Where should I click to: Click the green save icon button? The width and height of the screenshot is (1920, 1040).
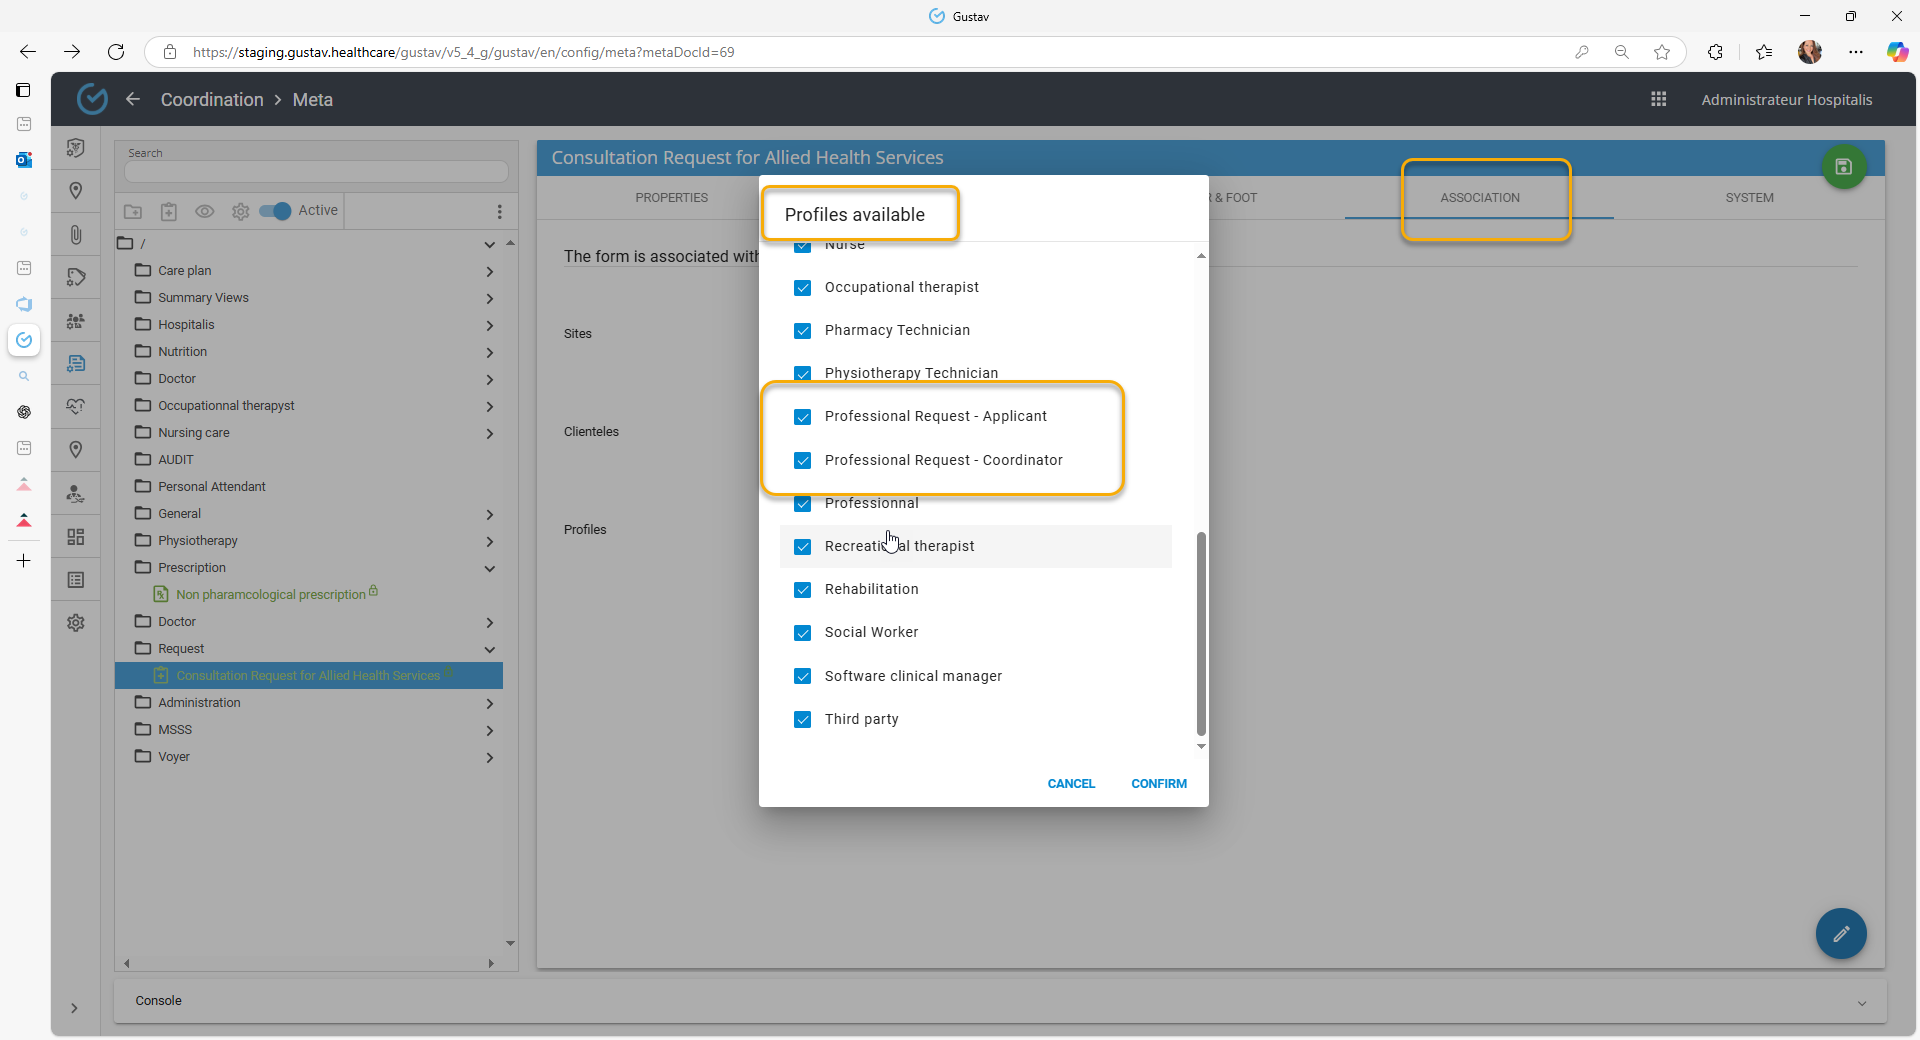(1843, 167)
